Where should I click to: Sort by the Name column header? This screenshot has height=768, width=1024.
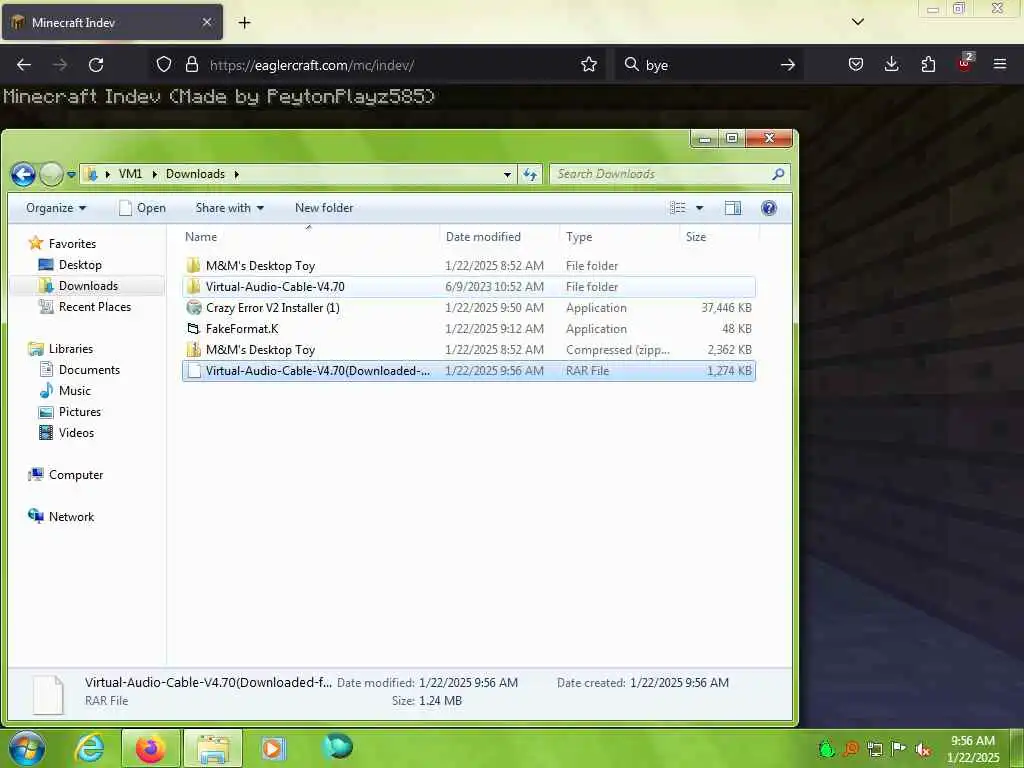pos(310,237)
